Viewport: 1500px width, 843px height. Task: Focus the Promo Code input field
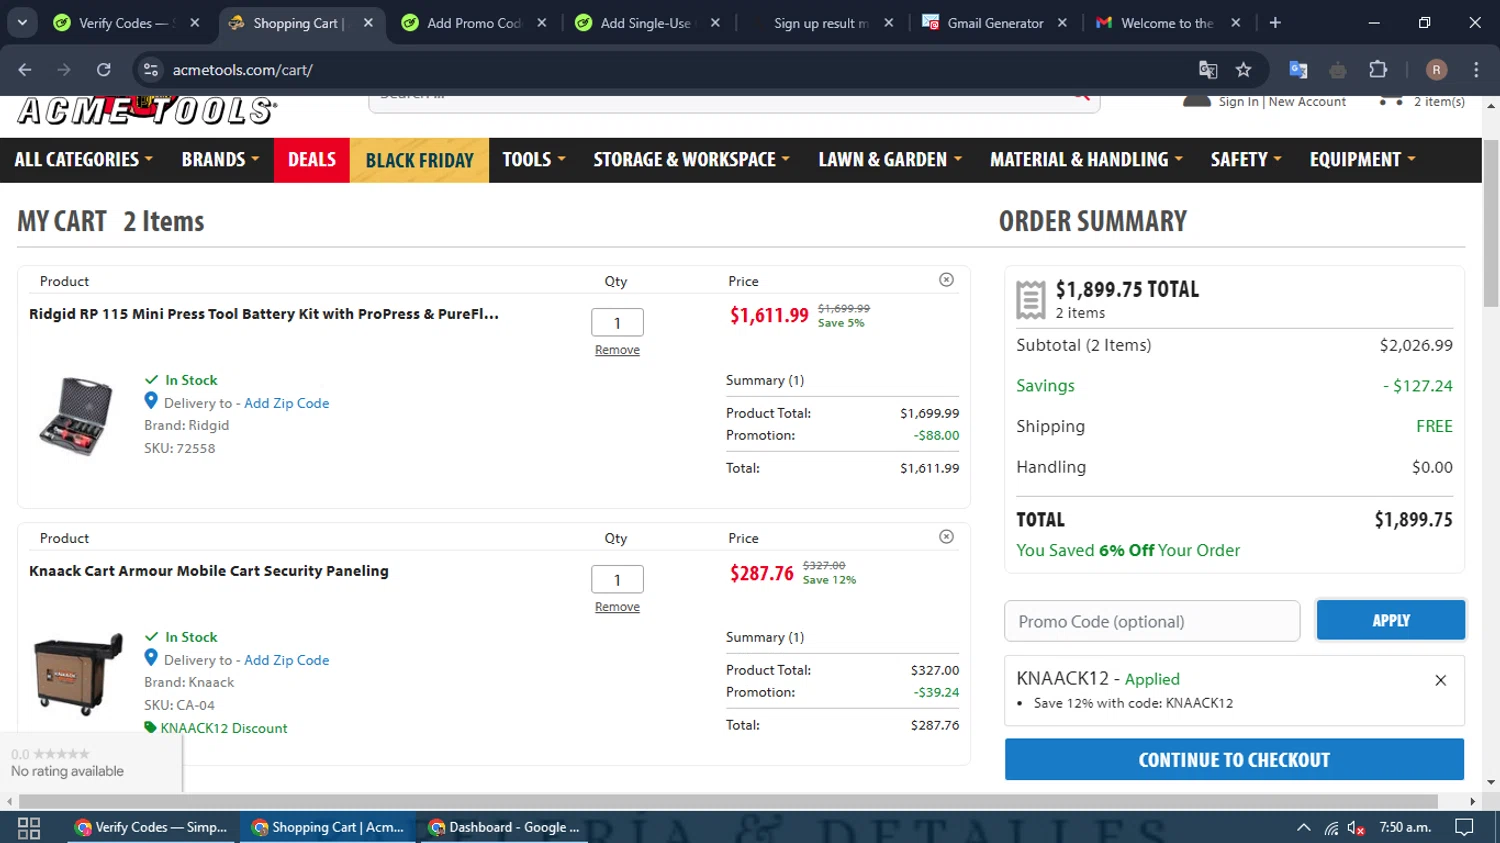[1152, 621]
